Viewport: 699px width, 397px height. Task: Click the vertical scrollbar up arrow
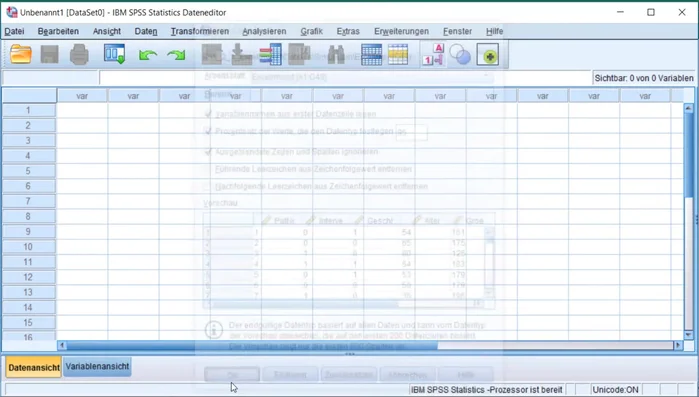(688, 108)
